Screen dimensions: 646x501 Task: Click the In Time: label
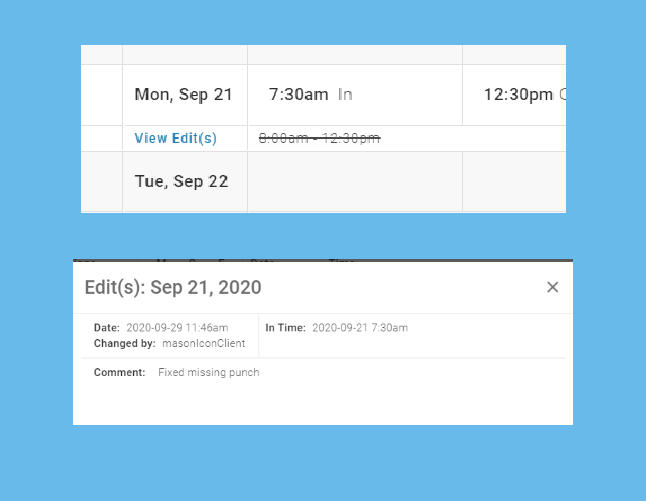(x=285, y=327)
